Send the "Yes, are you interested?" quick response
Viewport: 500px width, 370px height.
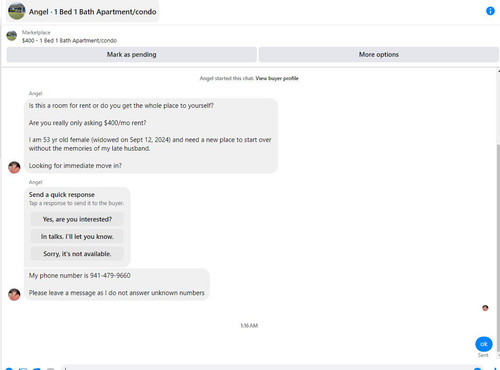pyautogui.click(x=77, y=219)
